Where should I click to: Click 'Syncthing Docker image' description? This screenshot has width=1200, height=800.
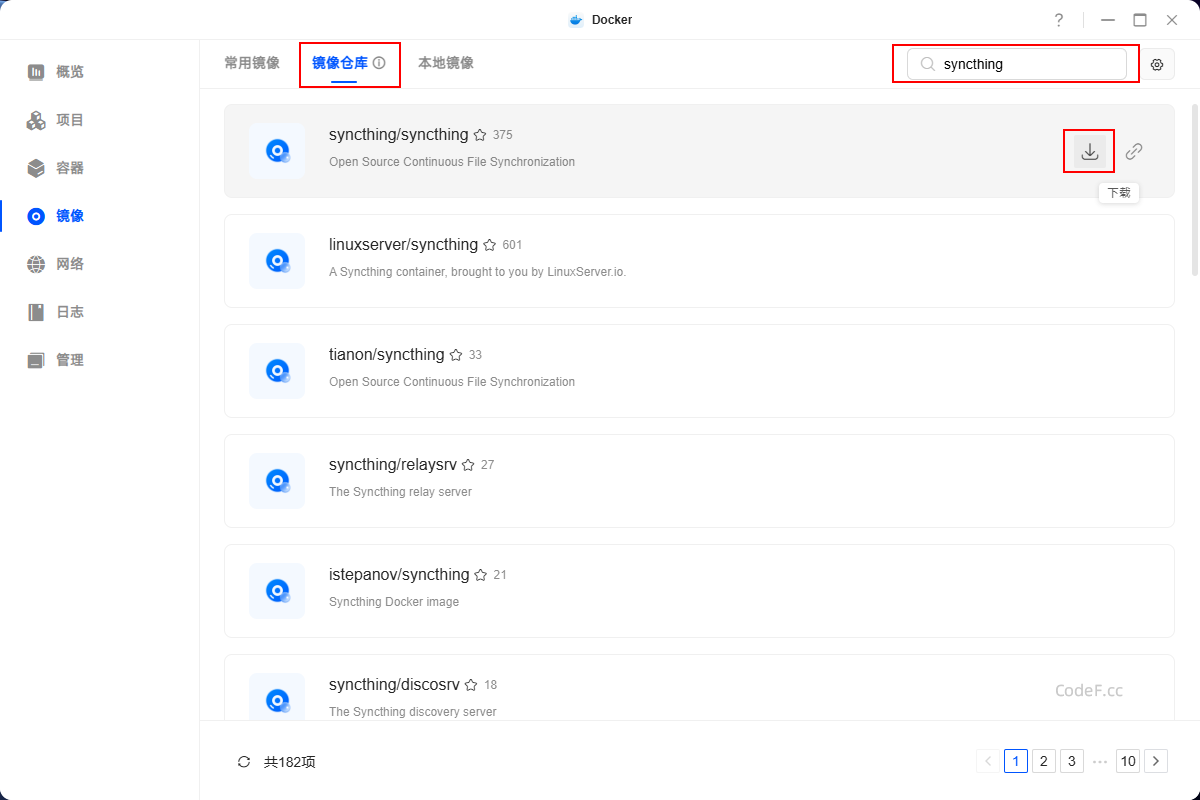[x=394, y=602]
